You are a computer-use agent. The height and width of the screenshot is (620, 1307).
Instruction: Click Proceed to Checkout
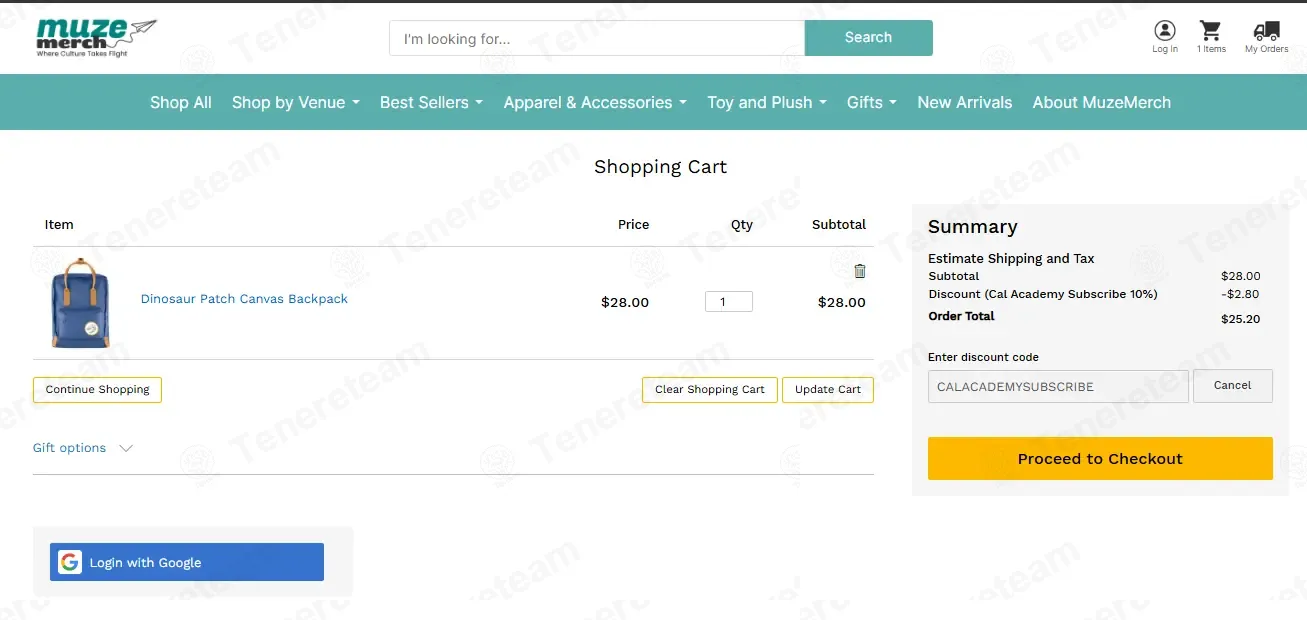[1100, 459]
